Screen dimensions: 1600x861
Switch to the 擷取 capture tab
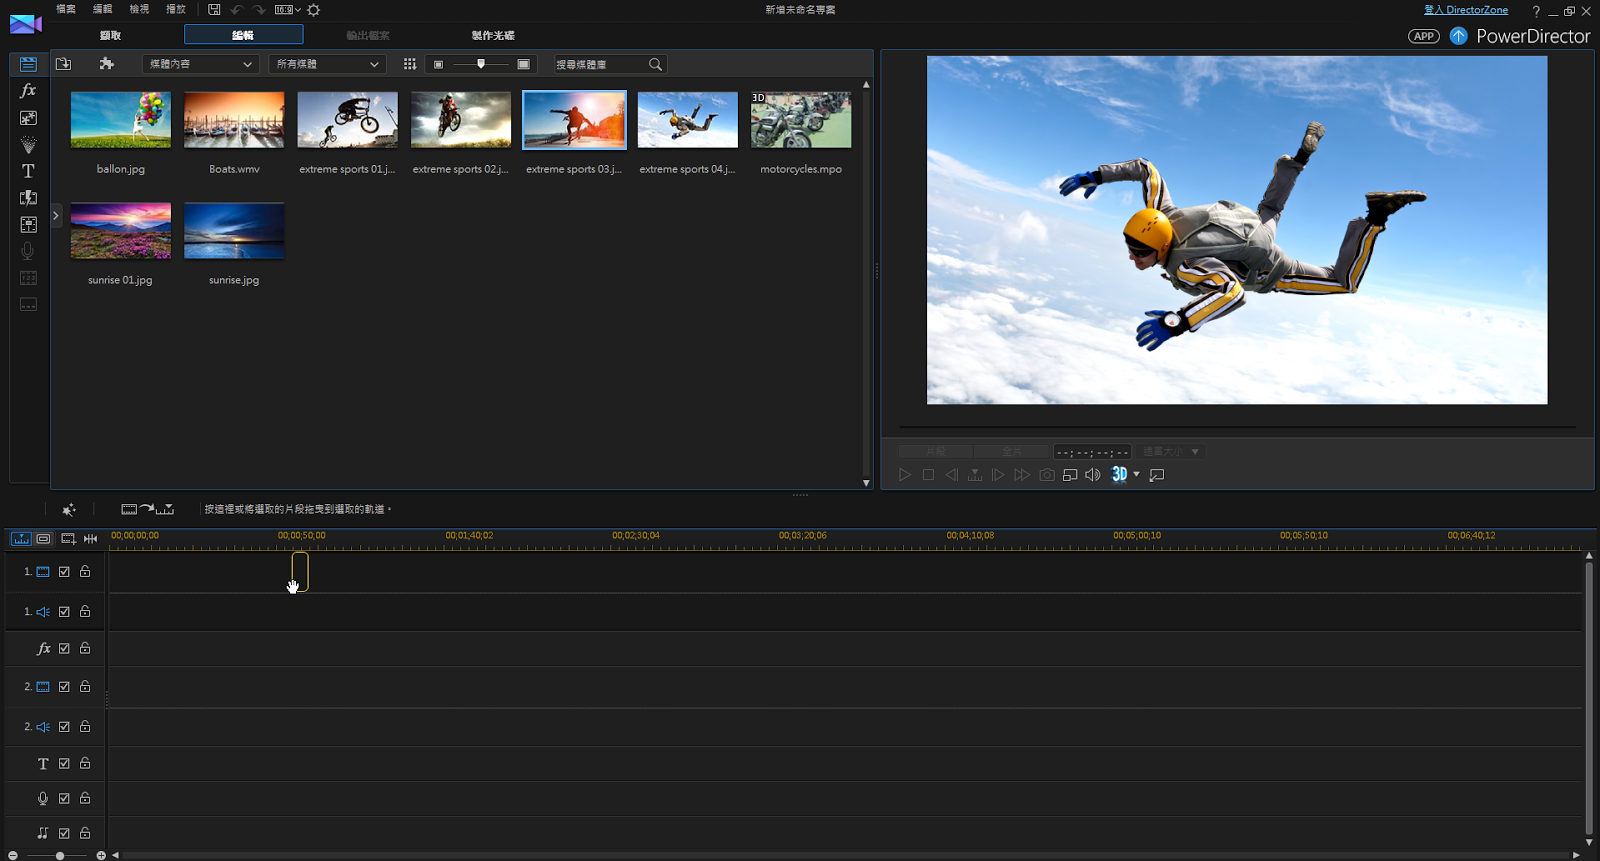click(110, 35)
